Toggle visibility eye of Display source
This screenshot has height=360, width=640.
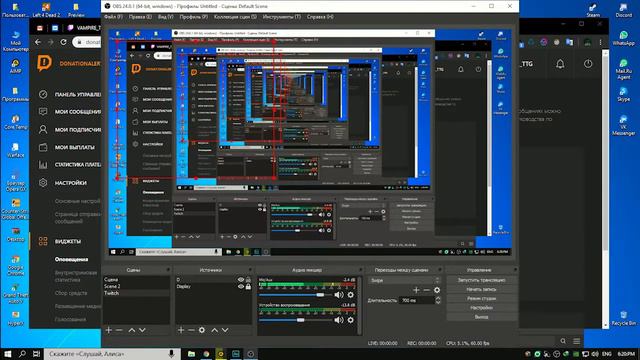[241, 287]
